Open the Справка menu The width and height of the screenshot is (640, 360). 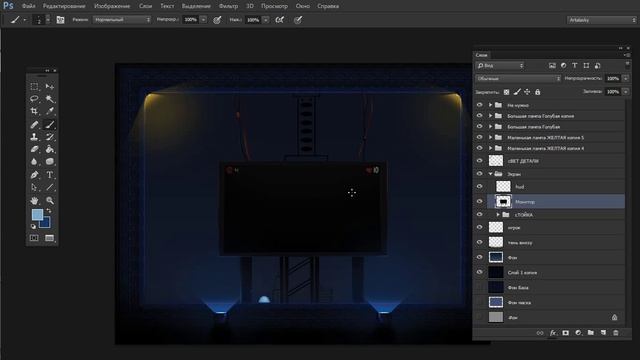tap(328, 6)
